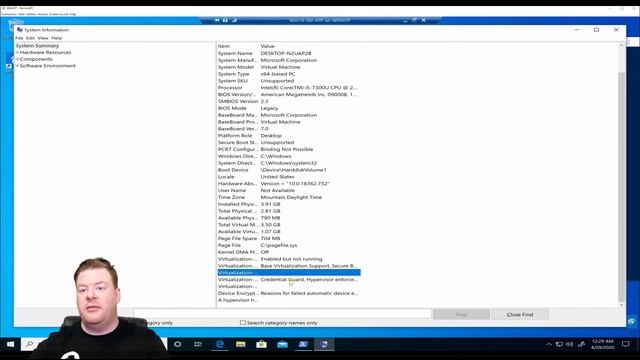The image size is (640, 360).
Task: Select the Boot Device row
Action: point(289,170)
